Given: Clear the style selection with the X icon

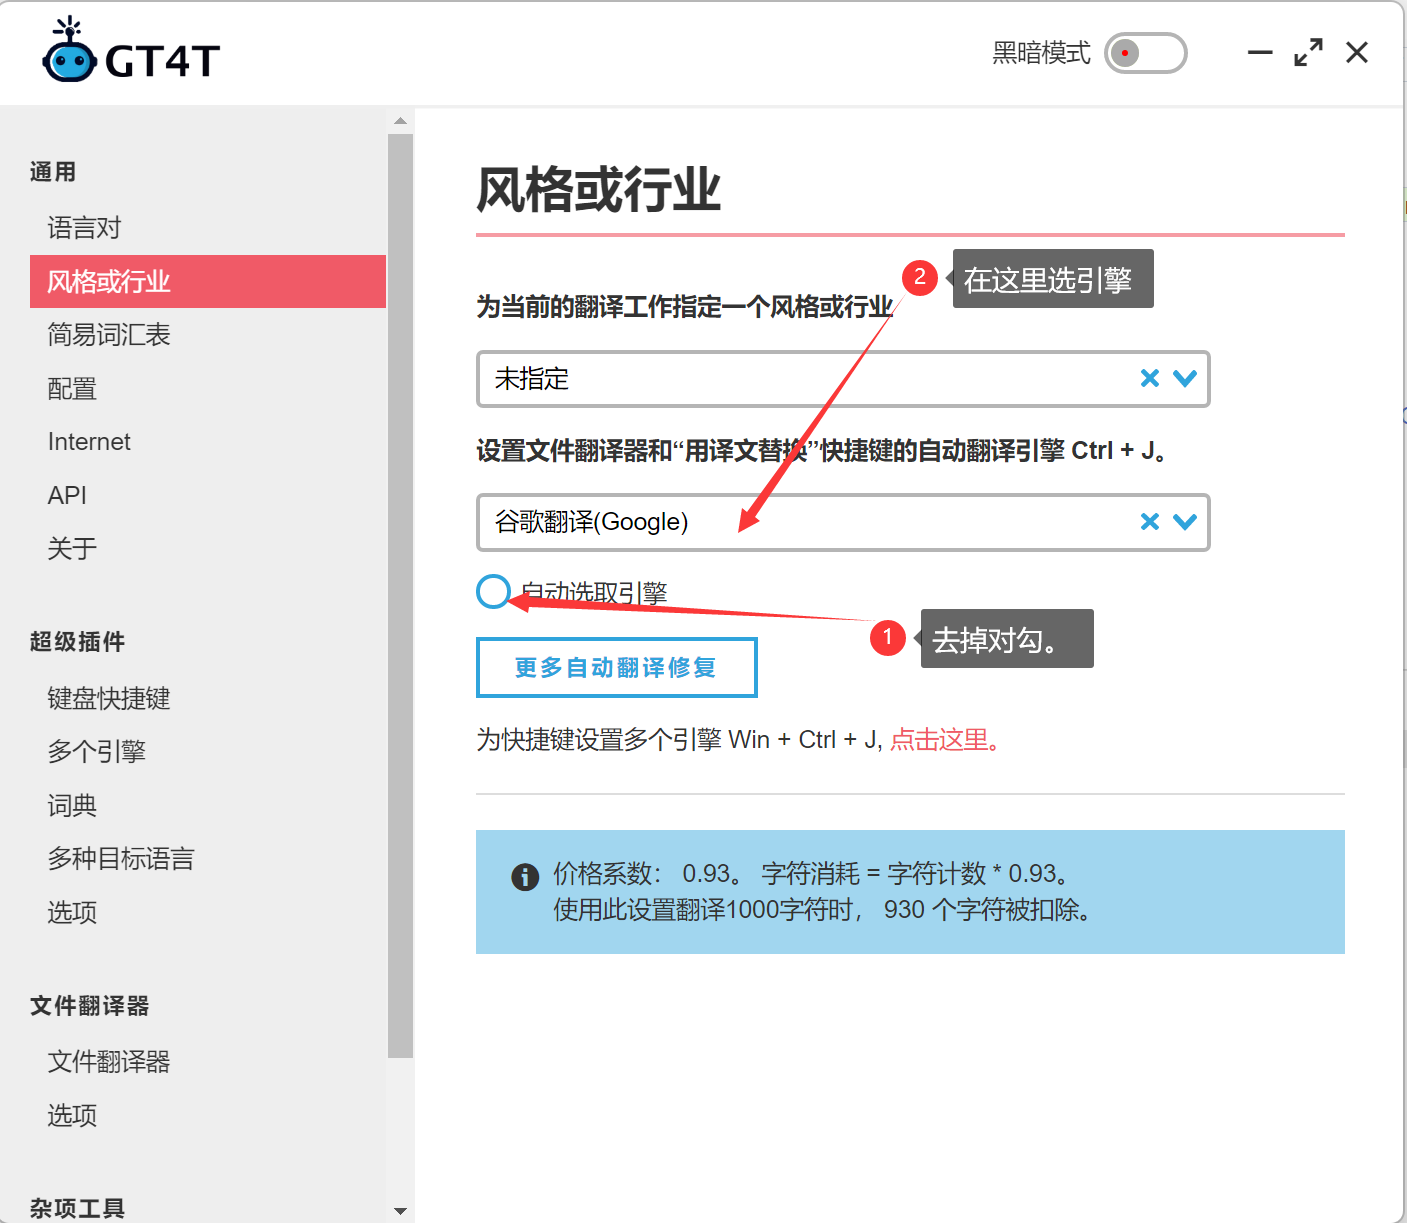Looking at the screenshot, I should click(1148, 379).
